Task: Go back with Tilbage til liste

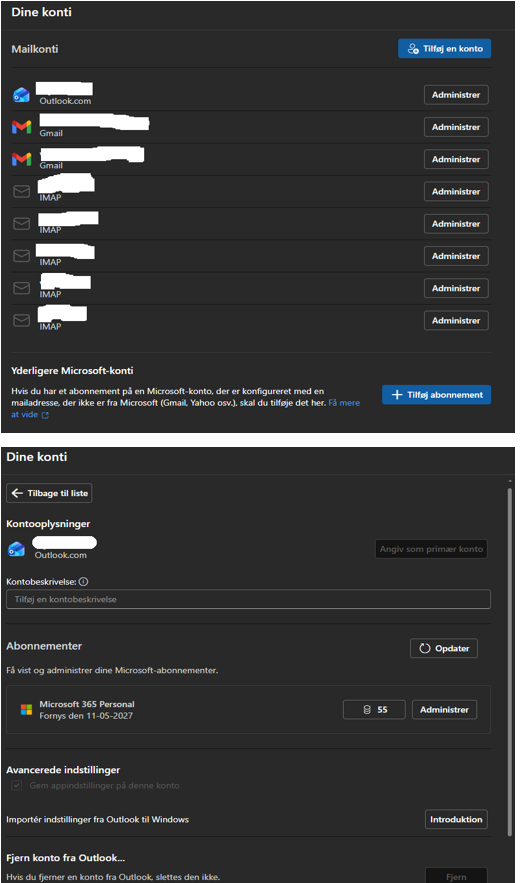Action: (x=50, y=493)
